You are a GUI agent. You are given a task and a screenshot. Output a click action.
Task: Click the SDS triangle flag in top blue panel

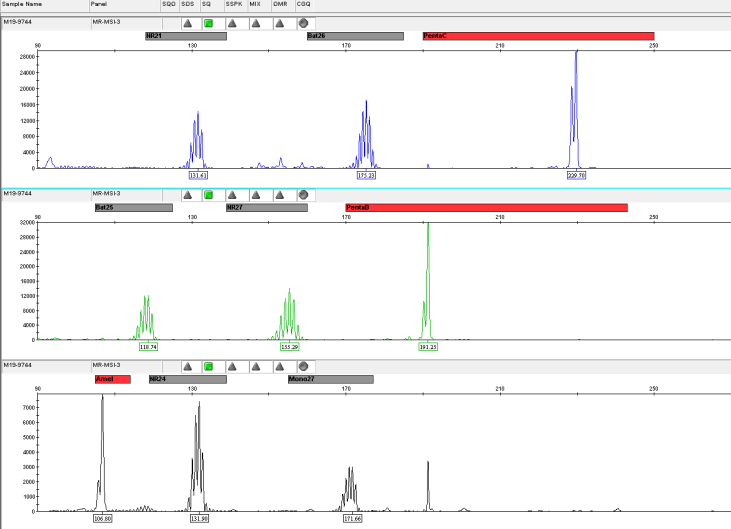187,22
